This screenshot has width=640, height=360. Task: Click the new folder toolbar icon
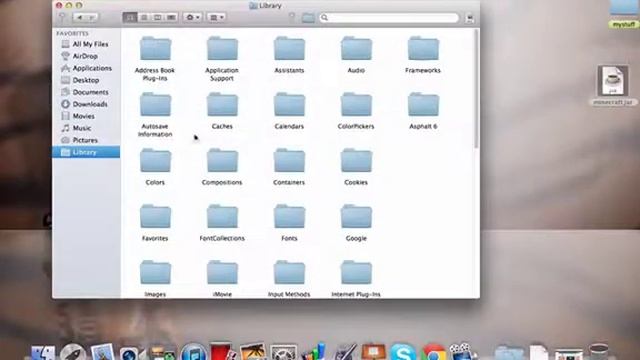(x=308, y=18)
